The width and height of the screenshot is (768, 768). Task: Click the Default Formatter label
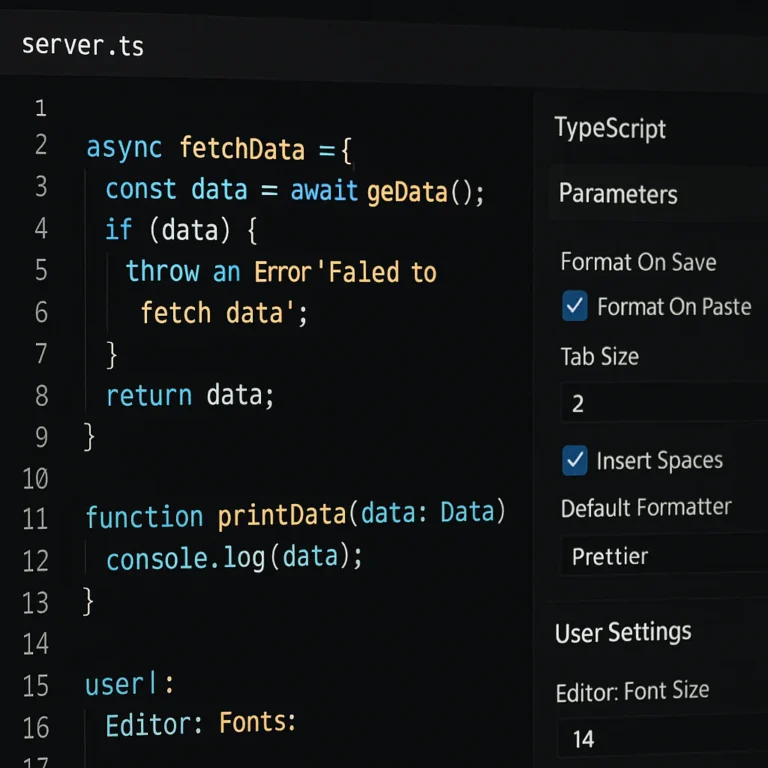[646, 507]
